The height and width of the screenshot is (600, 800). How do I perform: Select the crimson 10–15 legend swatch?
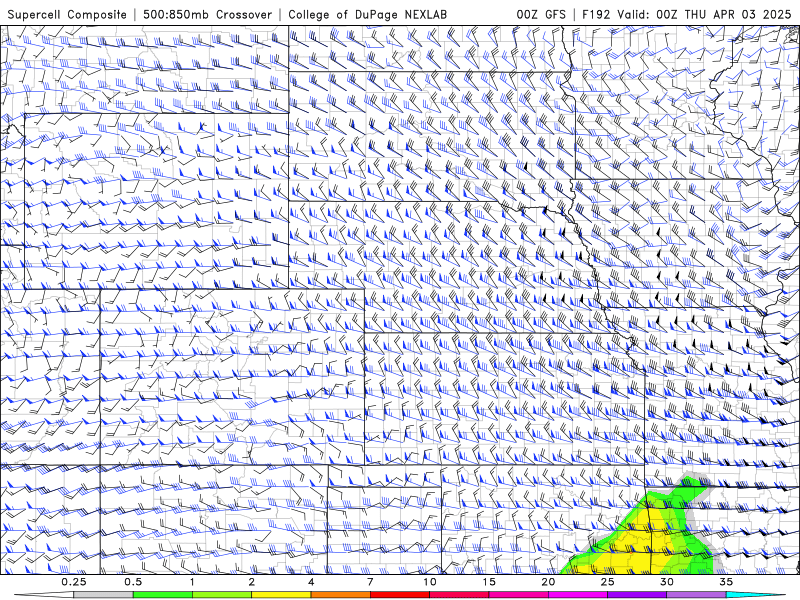click(x=459, y=595)
